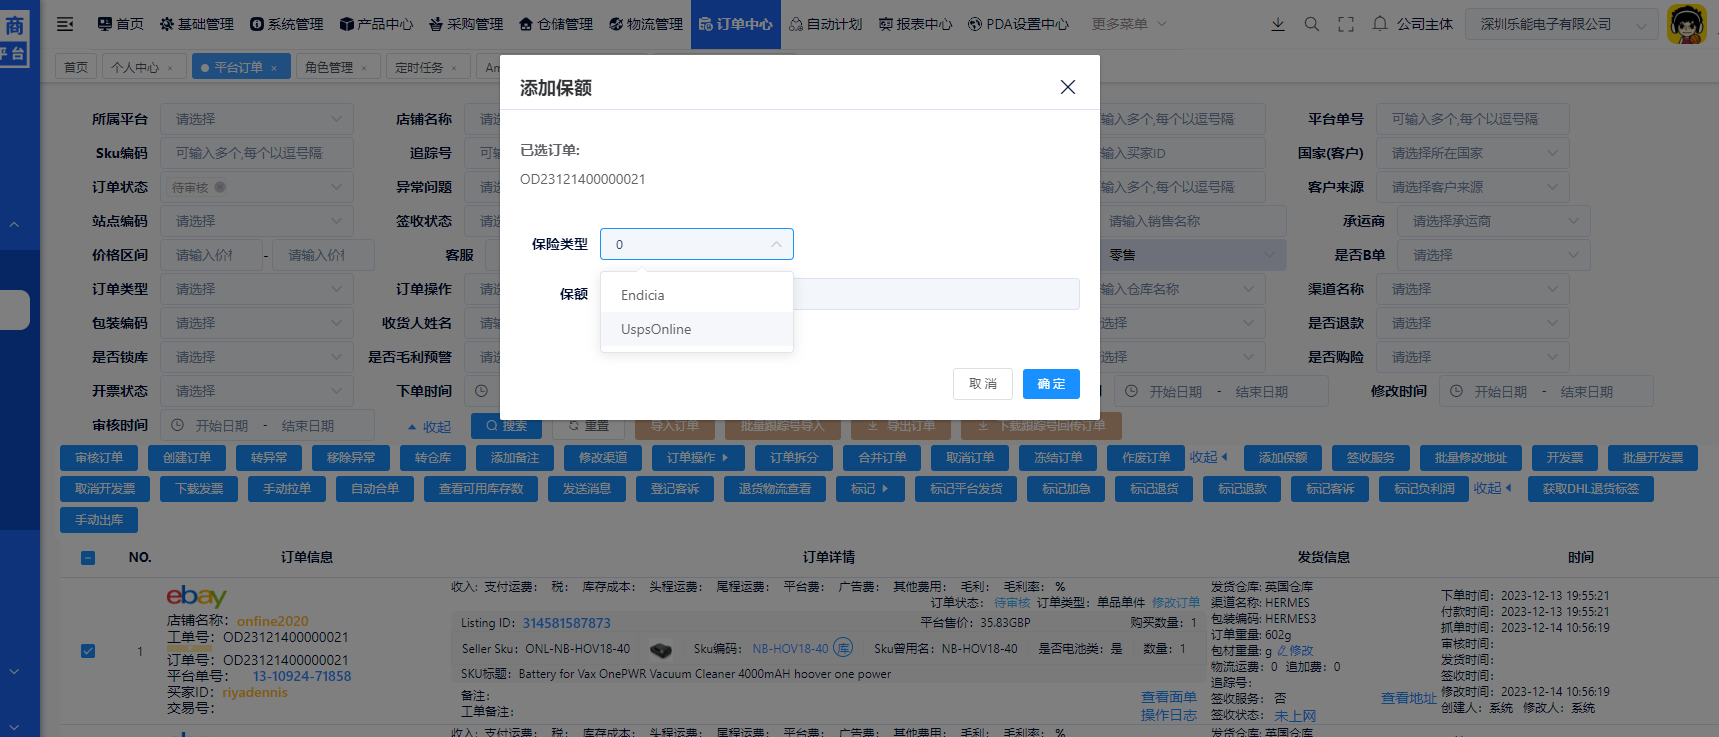Click 获取DHL退货标签 button
Viewport: 1719px width, 737px height.
[1591, 489]
